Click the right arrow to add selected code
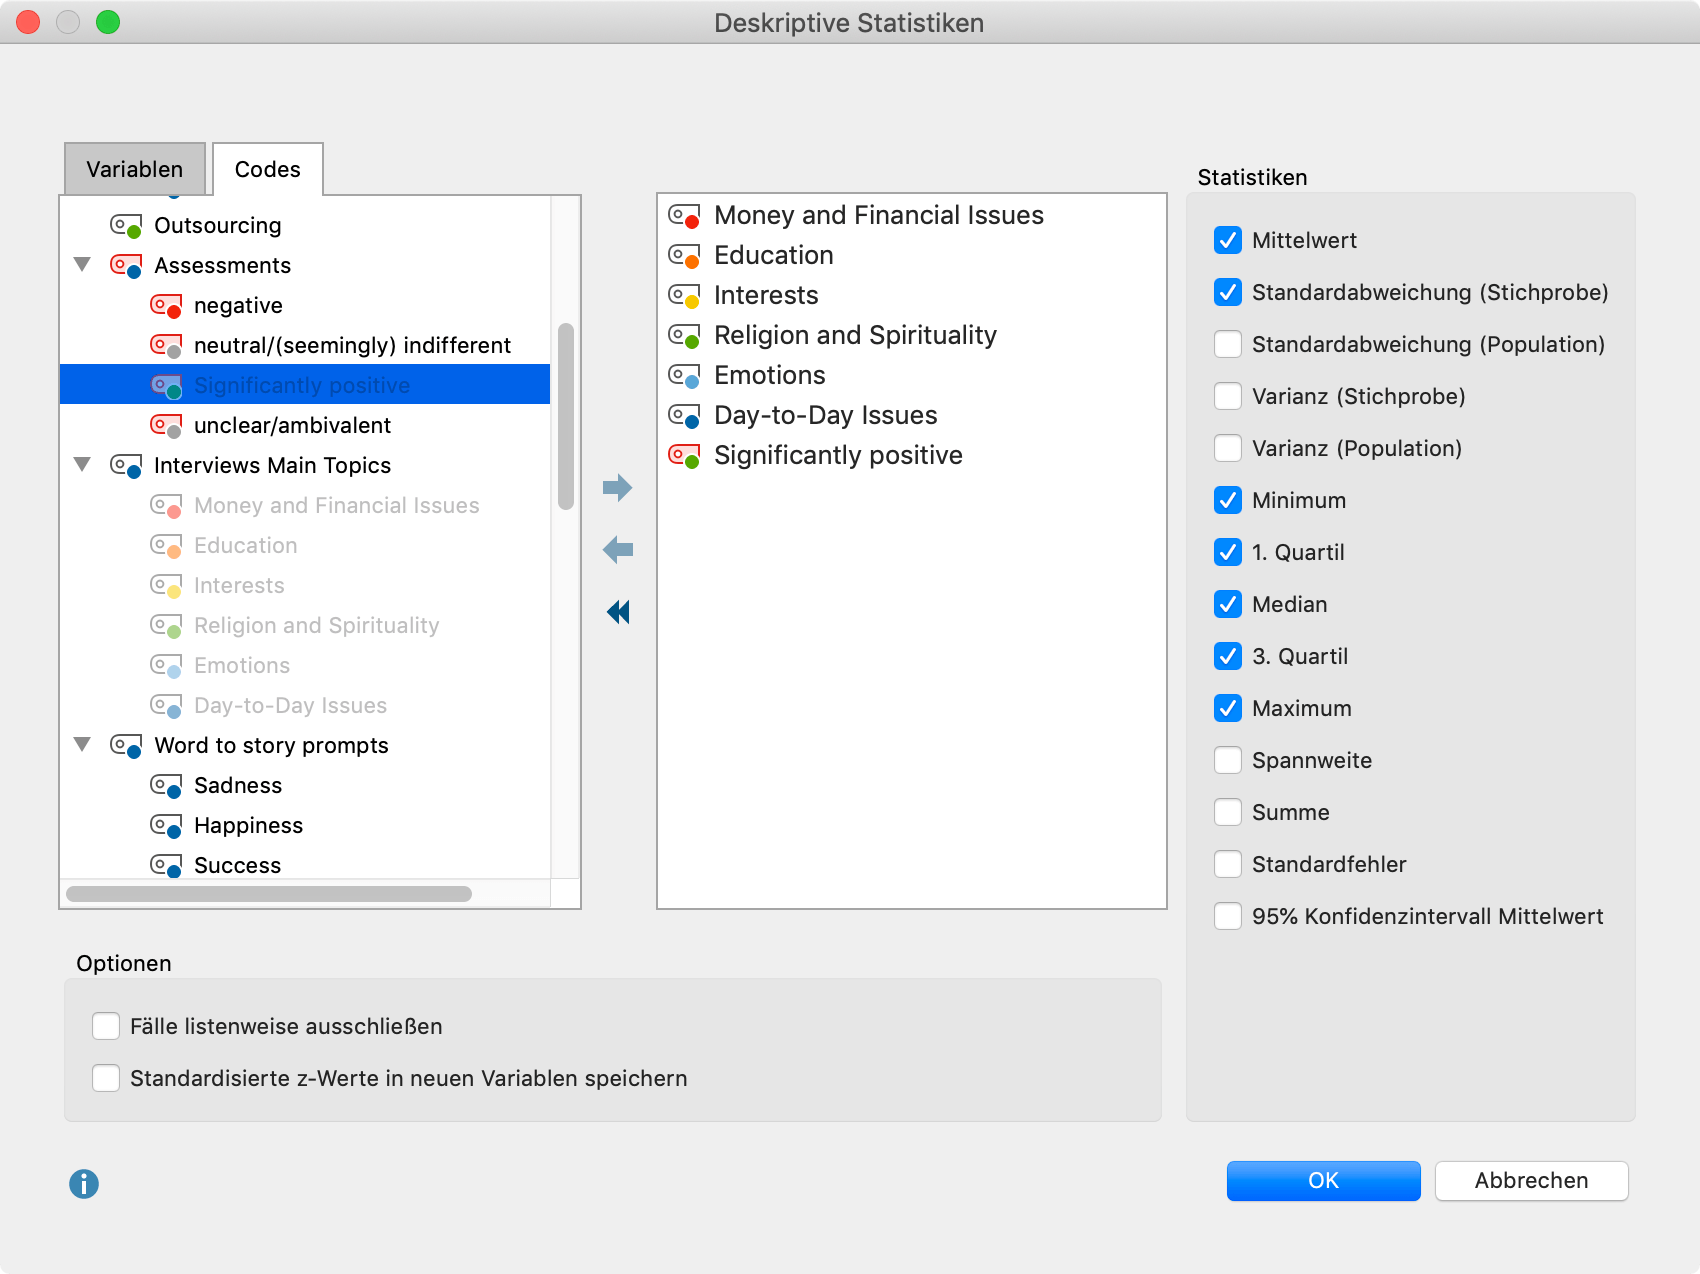The height and width of the screenshot is (1274, 1700). [x=618, y=488]
